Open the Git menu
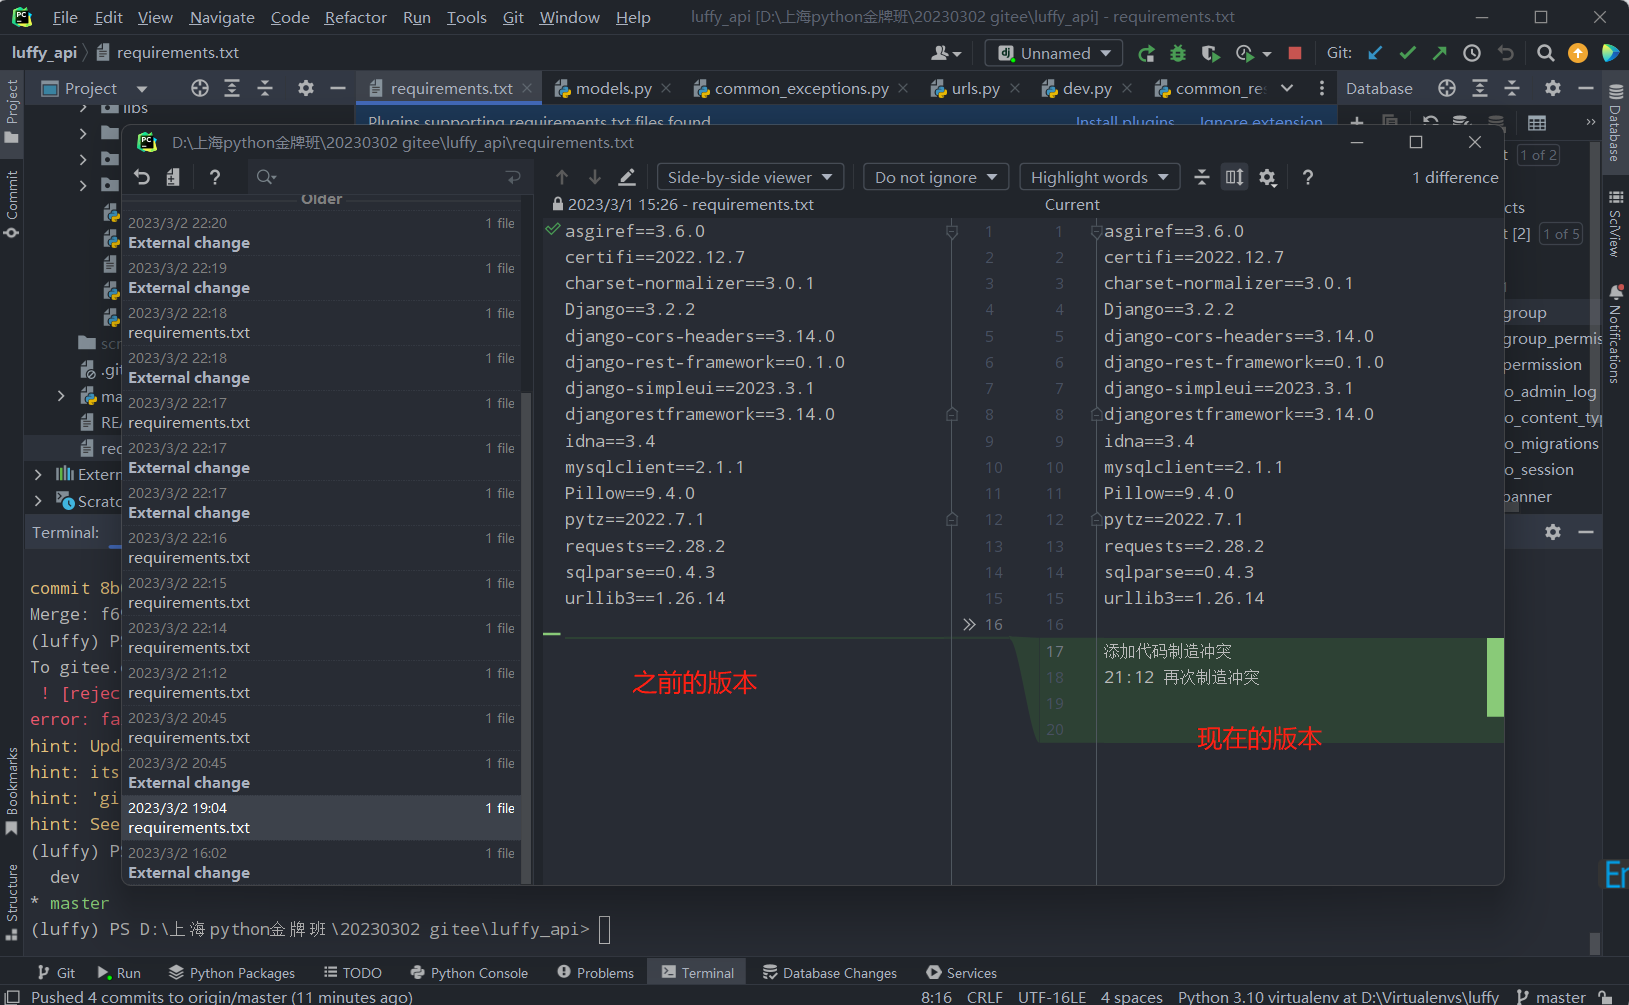The image size is (1629, 1005). tap(513, 17)
